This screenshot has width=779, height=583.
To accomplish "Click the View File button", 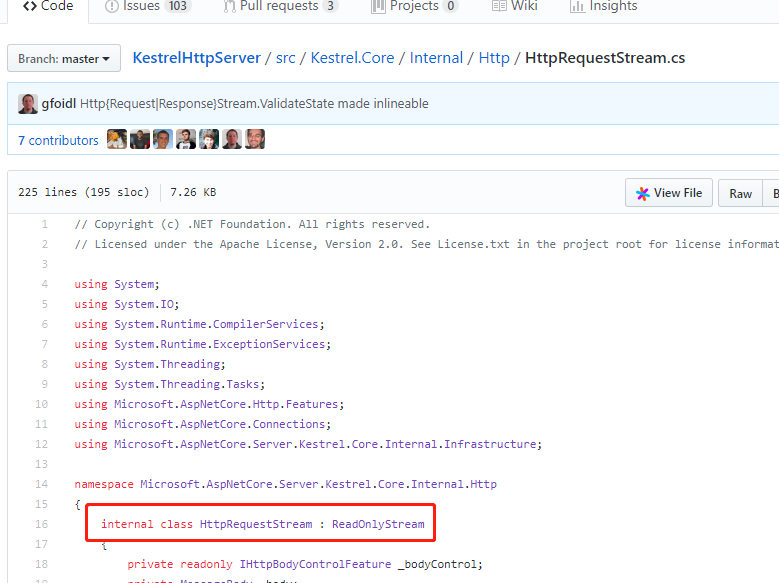I will [669, 193].
